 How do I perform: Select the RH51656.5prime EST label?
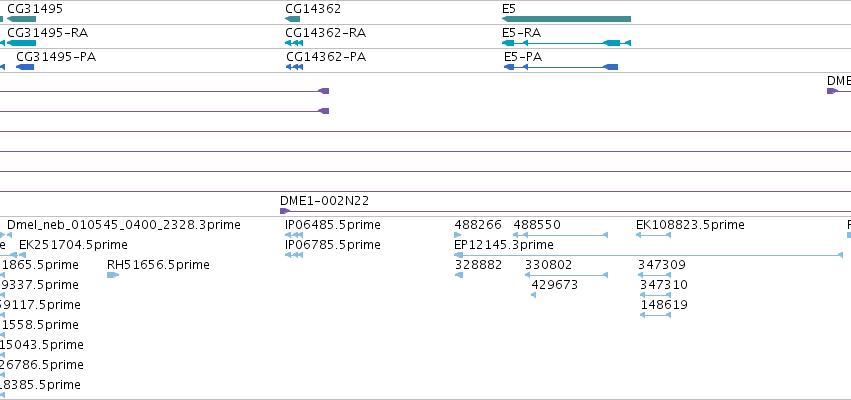click(x=158, y=265)
